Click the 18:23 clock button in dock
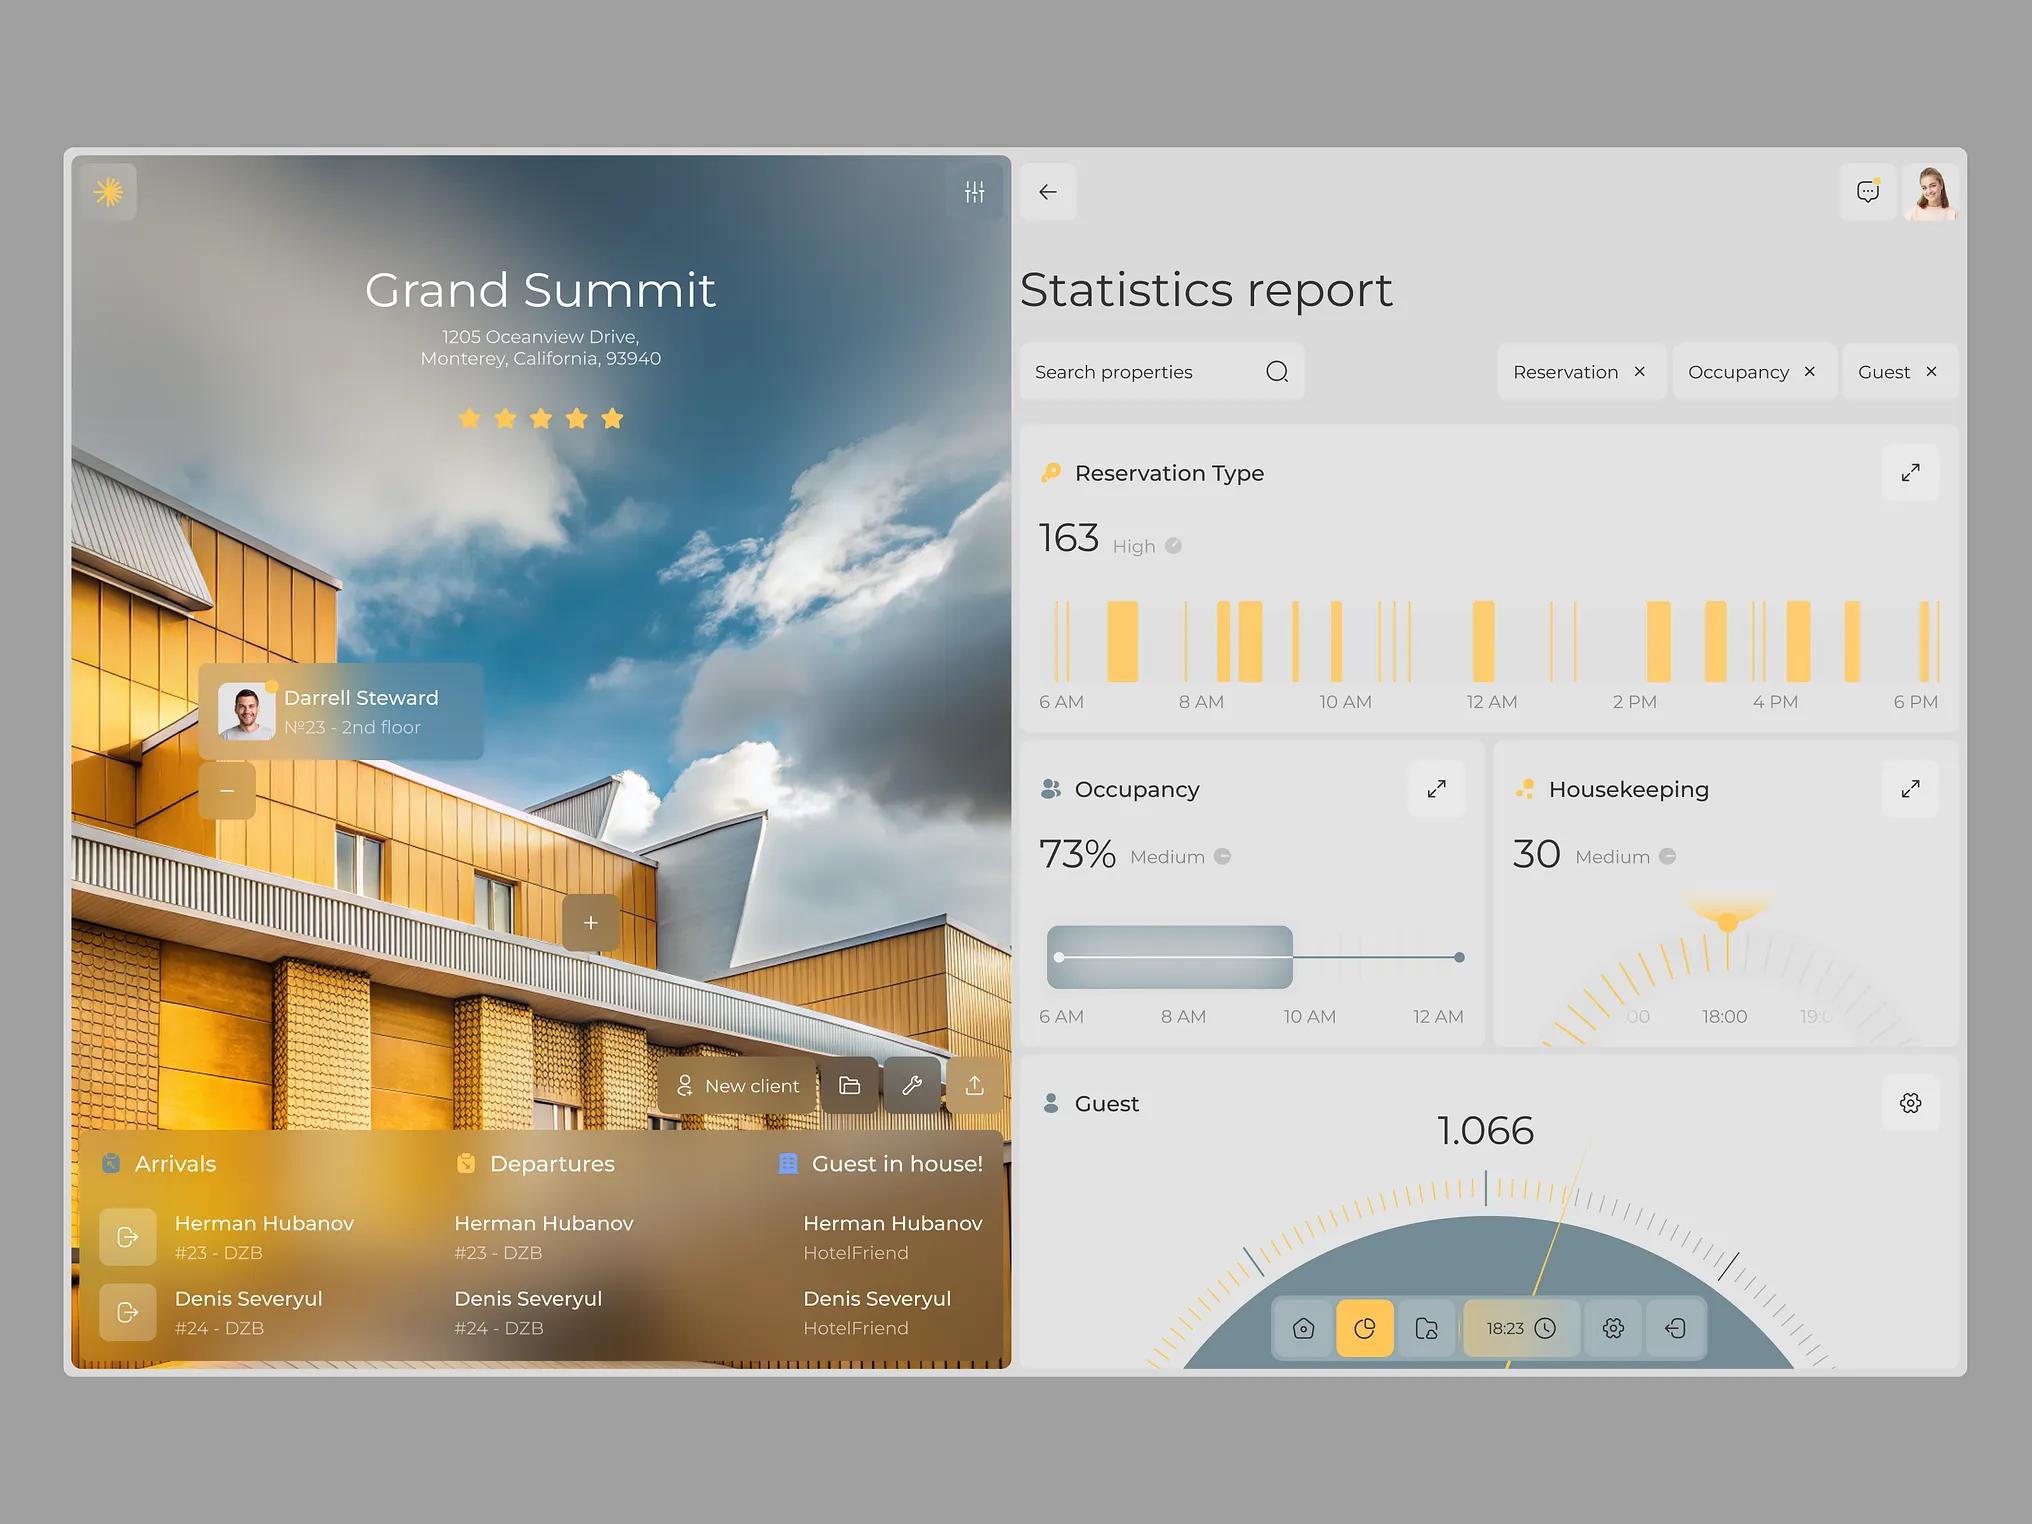The width and height of the screenshot is (2032, 1524). pyautogui.click(x=1520, y=1328)
